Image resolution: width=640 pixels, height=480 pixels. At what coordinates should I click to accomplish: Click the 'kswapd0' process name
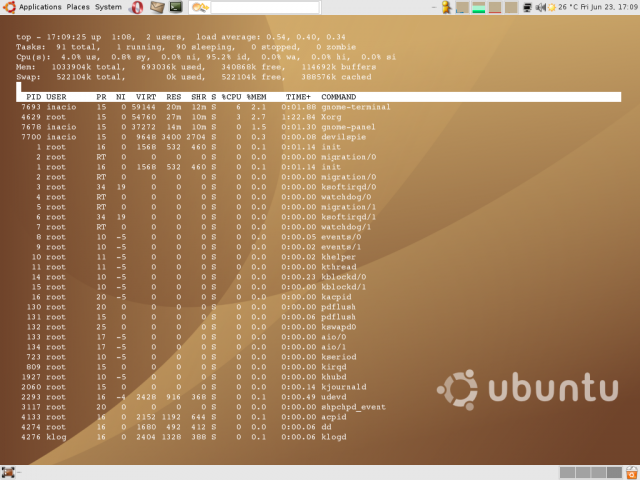pyautogui.click(x=338, y=327)
